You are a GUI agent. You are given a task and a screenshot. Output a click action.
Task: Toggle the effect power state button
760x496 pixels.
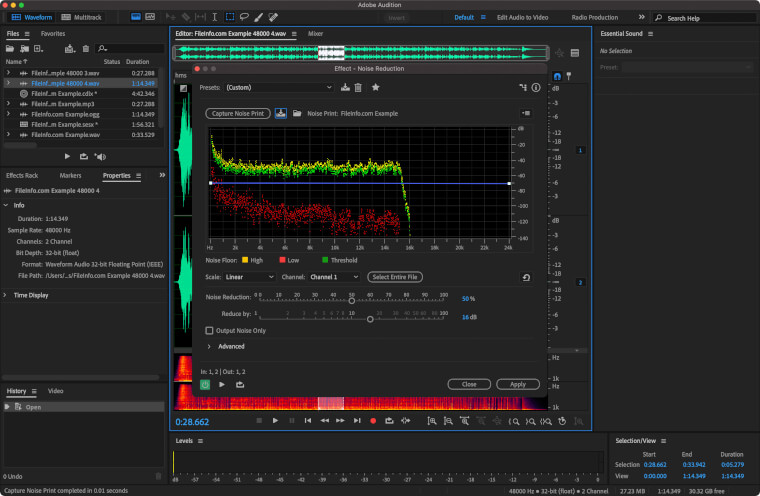pyautogui.click(x=205, y=384)
